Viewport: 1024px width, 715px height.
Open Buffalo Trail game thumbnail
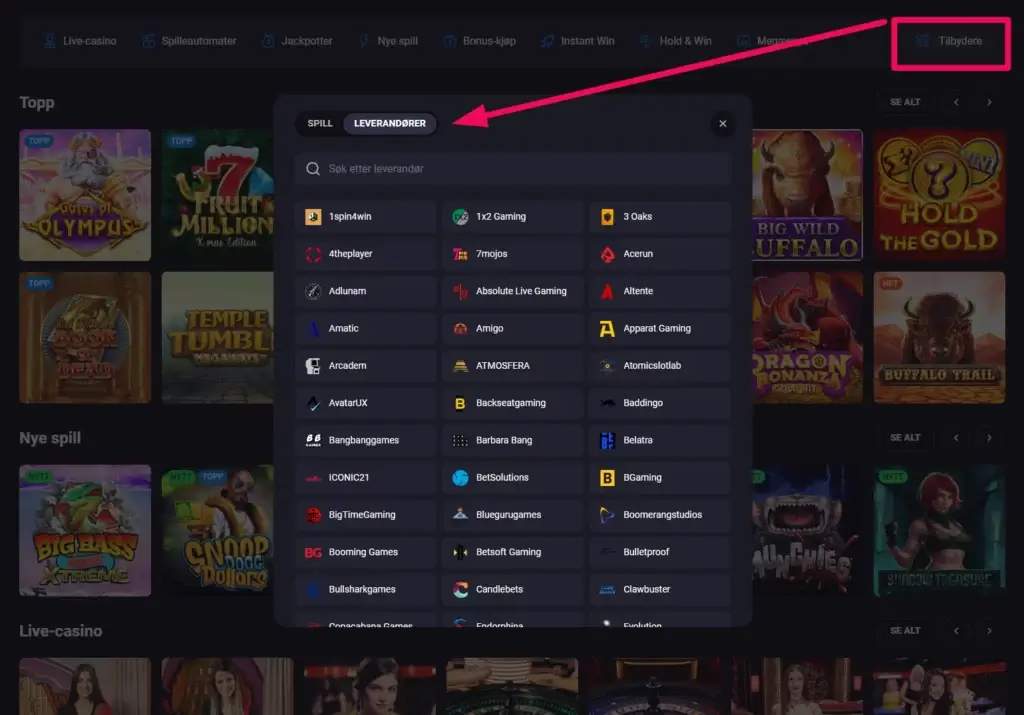click(x=939, y=338)
